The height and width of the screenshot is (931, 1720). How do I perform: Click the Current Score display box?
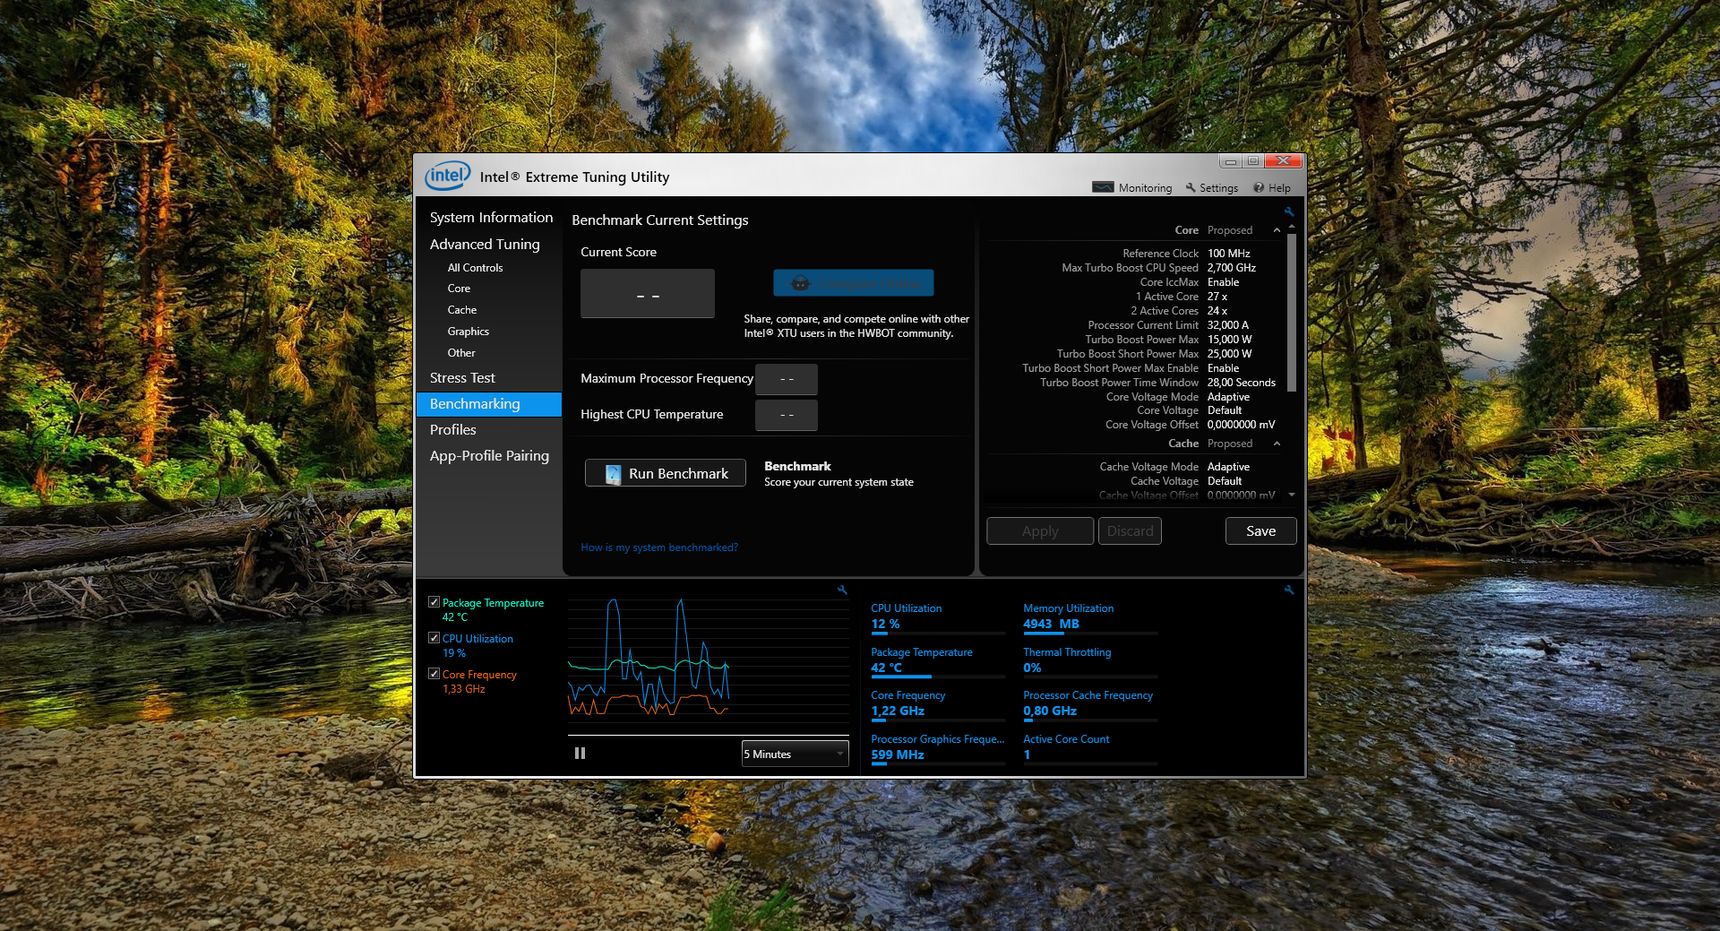point(647,294)
